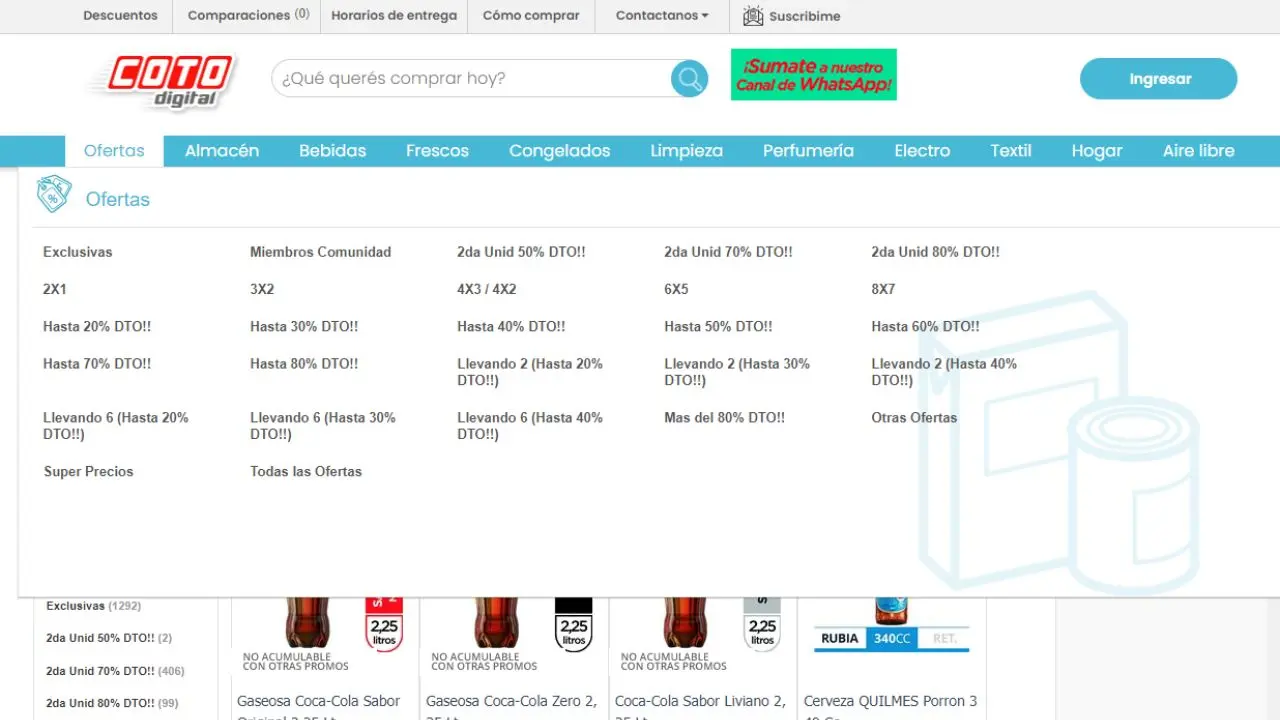The image size is (1280, 720).
Task: Choose 2da Unid 50% DTO!! in menu
Action: click(521, 252)
